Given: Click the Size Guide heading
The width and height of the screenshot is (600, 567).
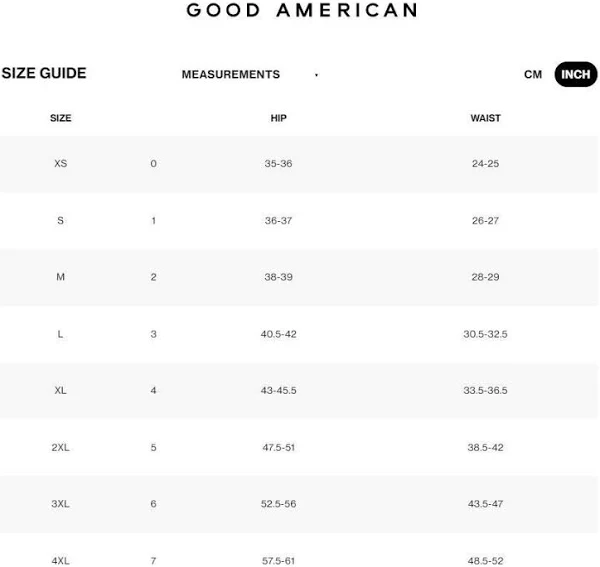Looking at the screenshot, I should 44,73.
